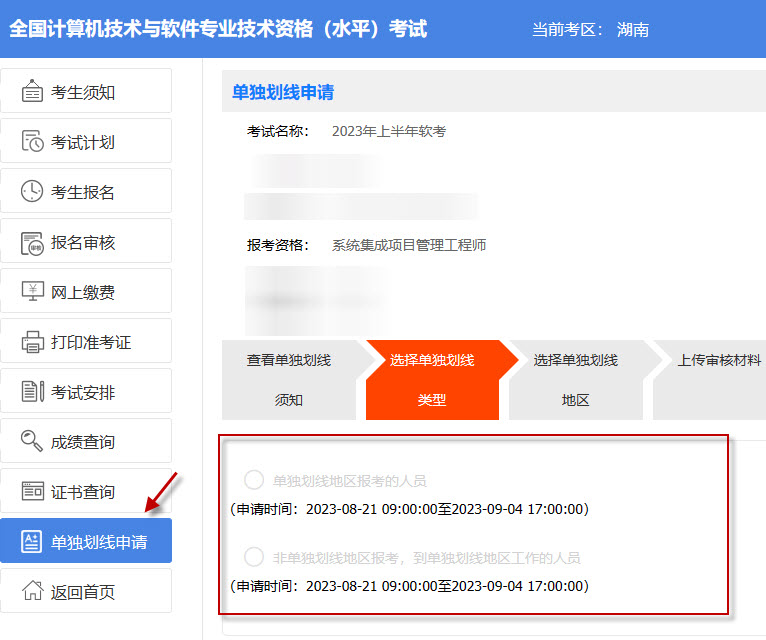Go to 考试安排 page

pos(86,391)
